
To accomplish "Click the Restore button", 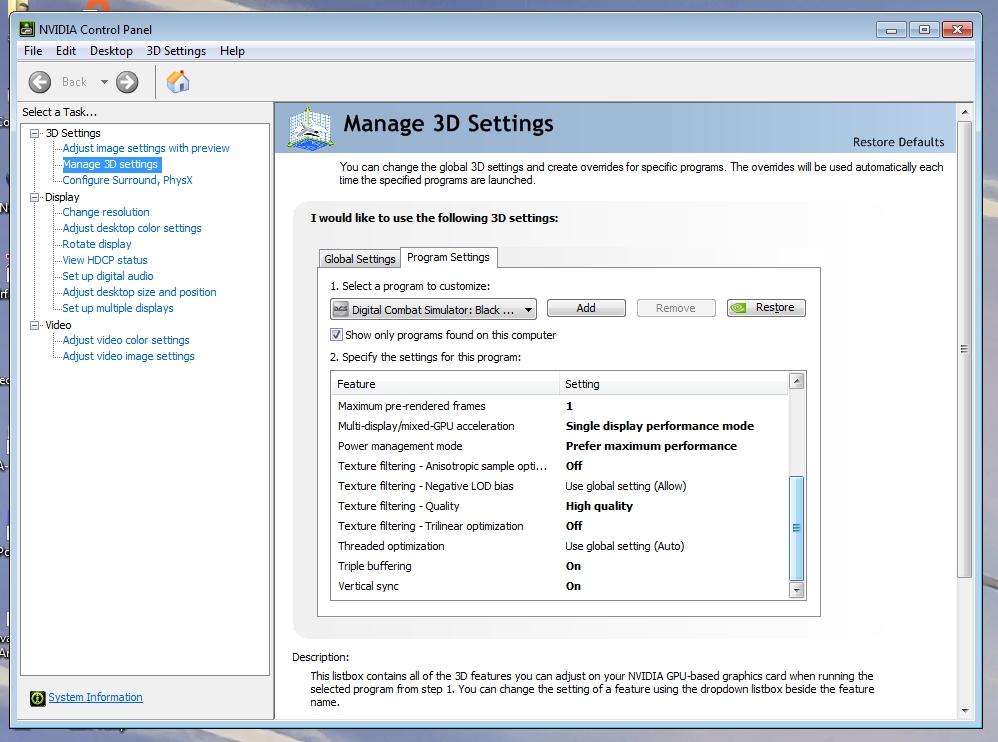I will click(766, 308).
